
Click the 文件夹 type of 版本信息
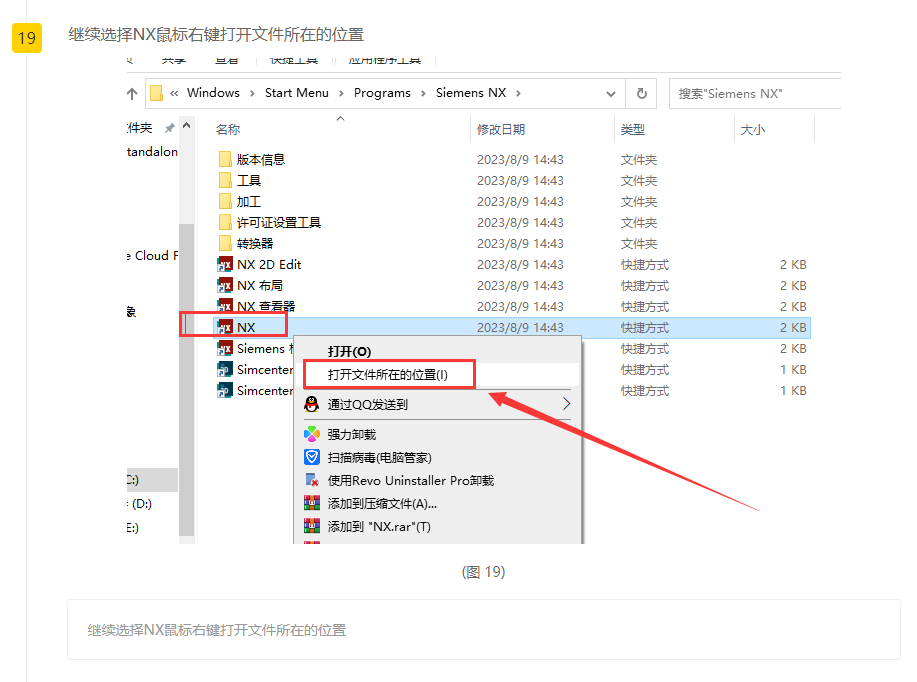tap(639, 160)
